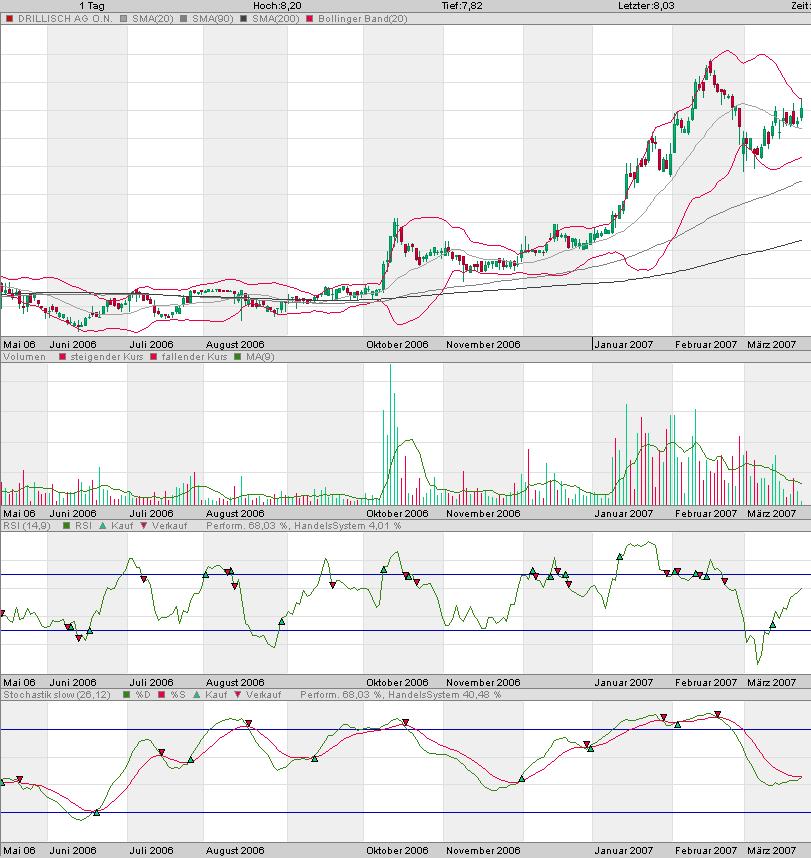Click the green %D legend swatch
Screen dimensions: 811x858
(x=127, y=695)
